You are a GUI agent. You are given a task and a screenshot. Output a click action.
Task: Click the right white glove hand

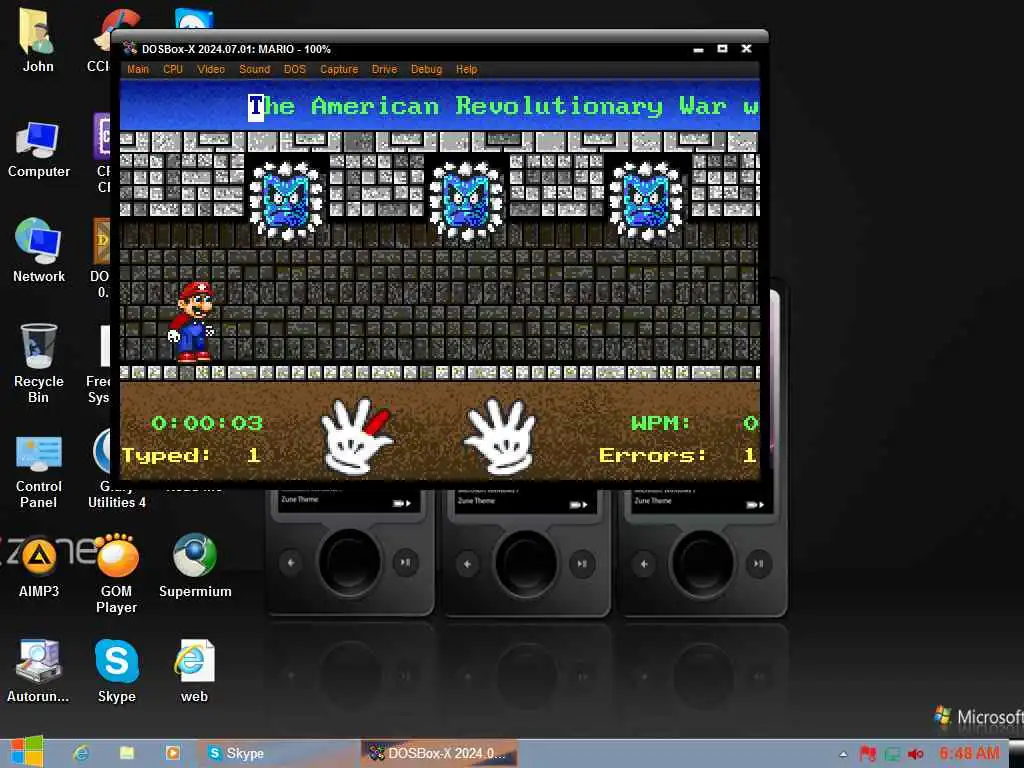[501, 436]
